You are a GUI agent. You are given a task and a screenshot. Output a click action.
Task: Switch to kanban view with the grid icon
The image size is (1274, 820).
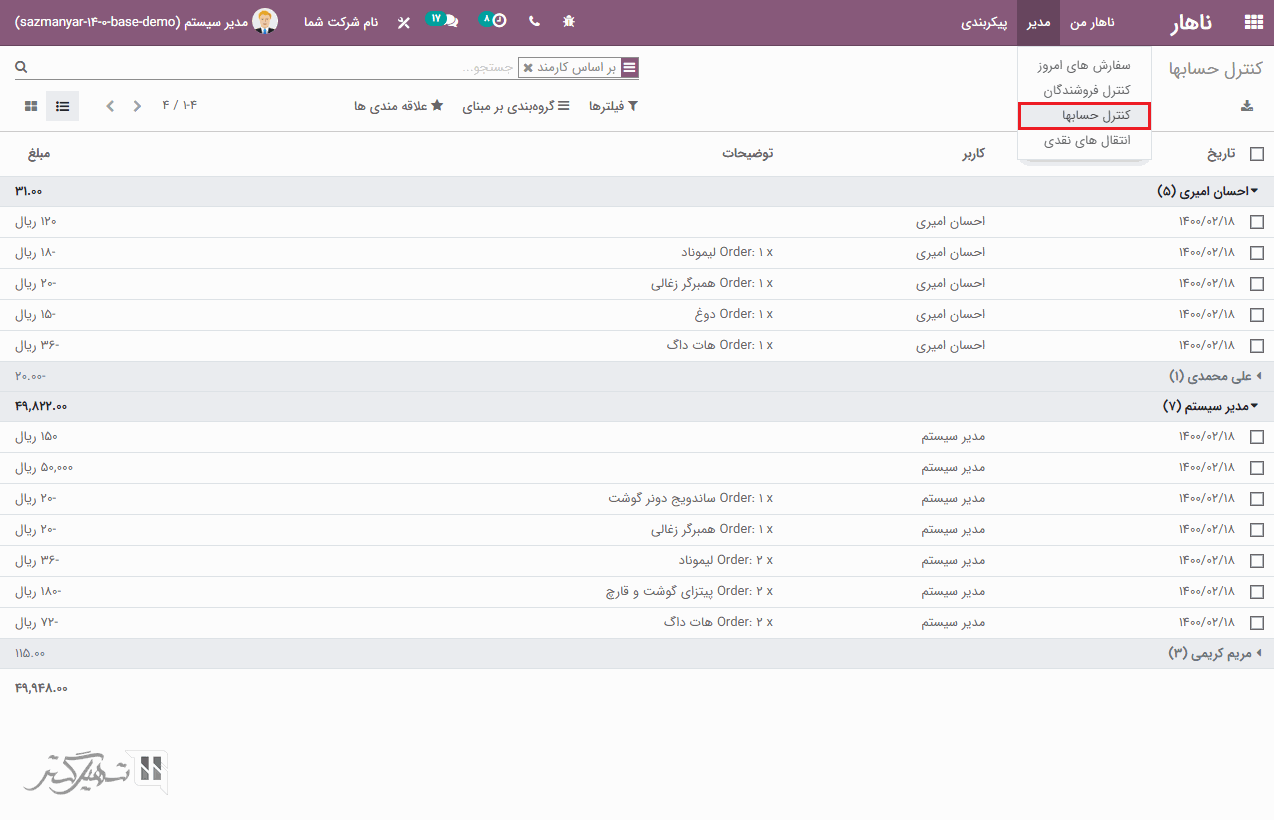tap(31, 105)
